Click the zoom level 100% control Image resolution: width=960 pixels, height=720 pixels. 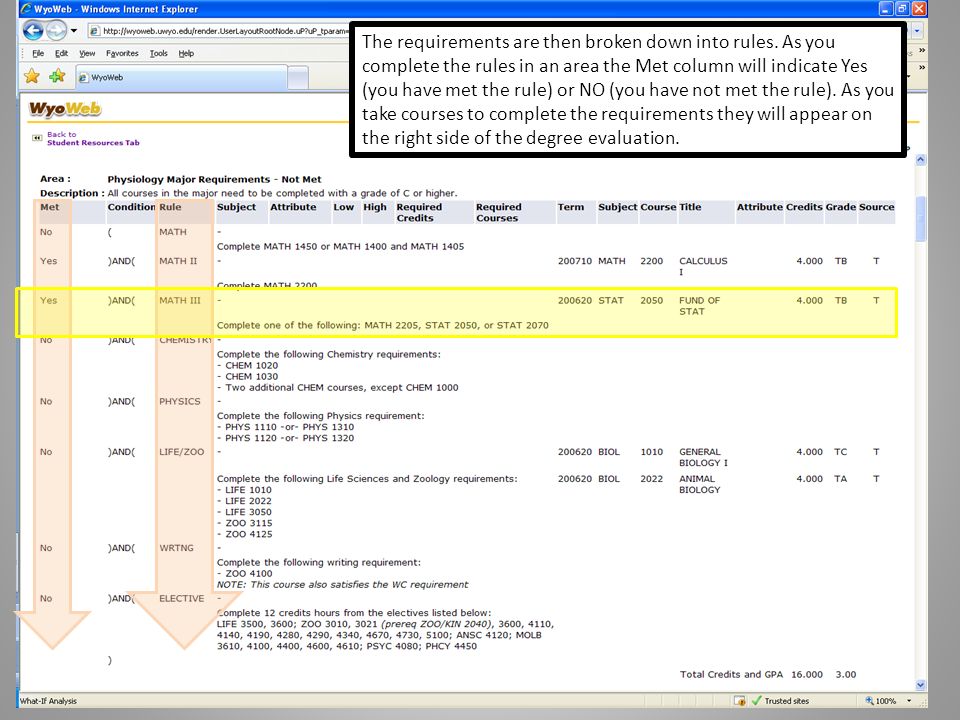[x=881, y=701]
